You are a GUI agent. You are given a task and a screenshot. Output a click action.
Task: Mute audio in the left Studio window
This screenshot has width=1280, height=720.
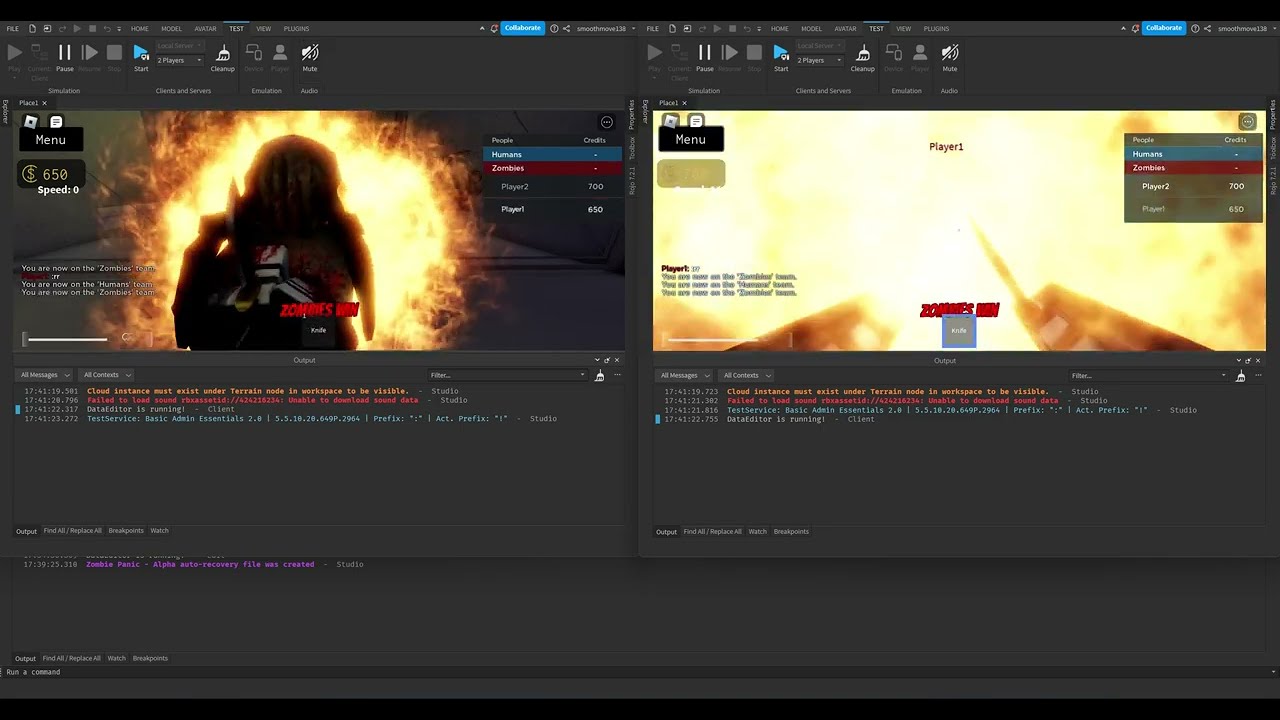(310, 55)
